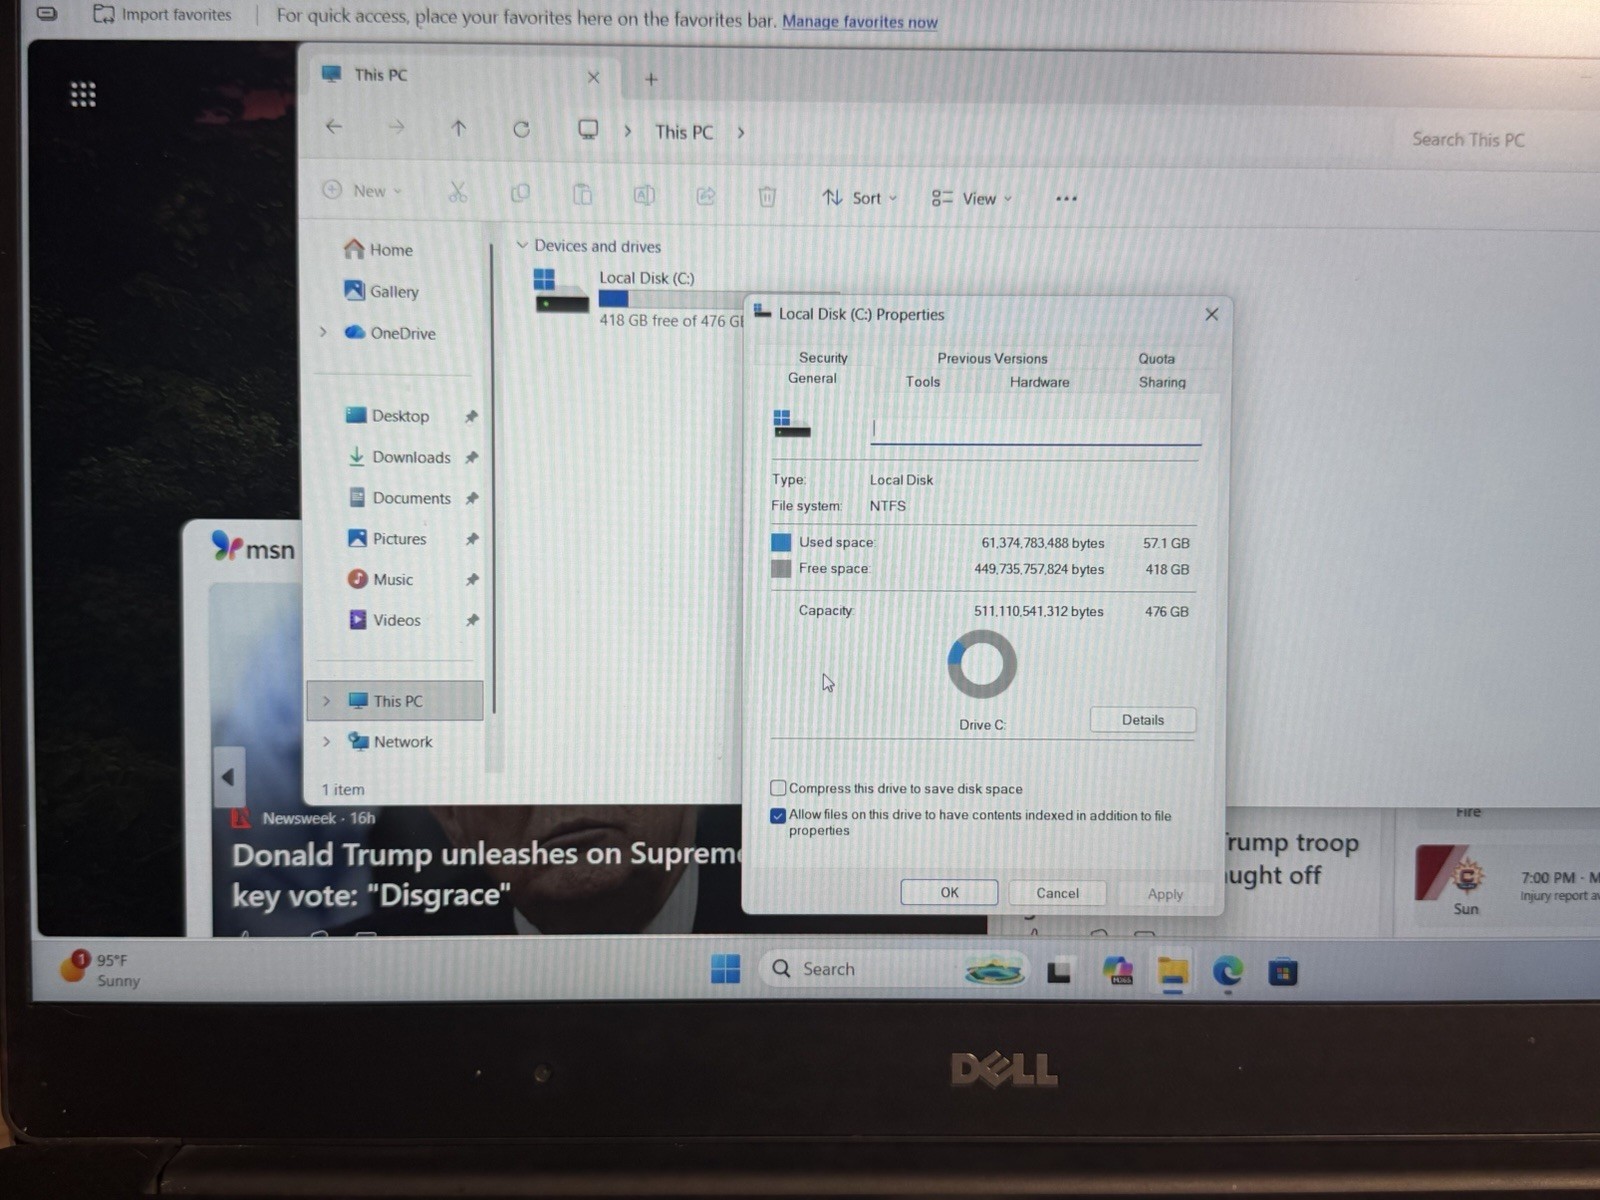This screenshot has height=1200, width=1600.
Task: Open the View dropdown menu
Action: pyautogui.click(x=972, y=199)
